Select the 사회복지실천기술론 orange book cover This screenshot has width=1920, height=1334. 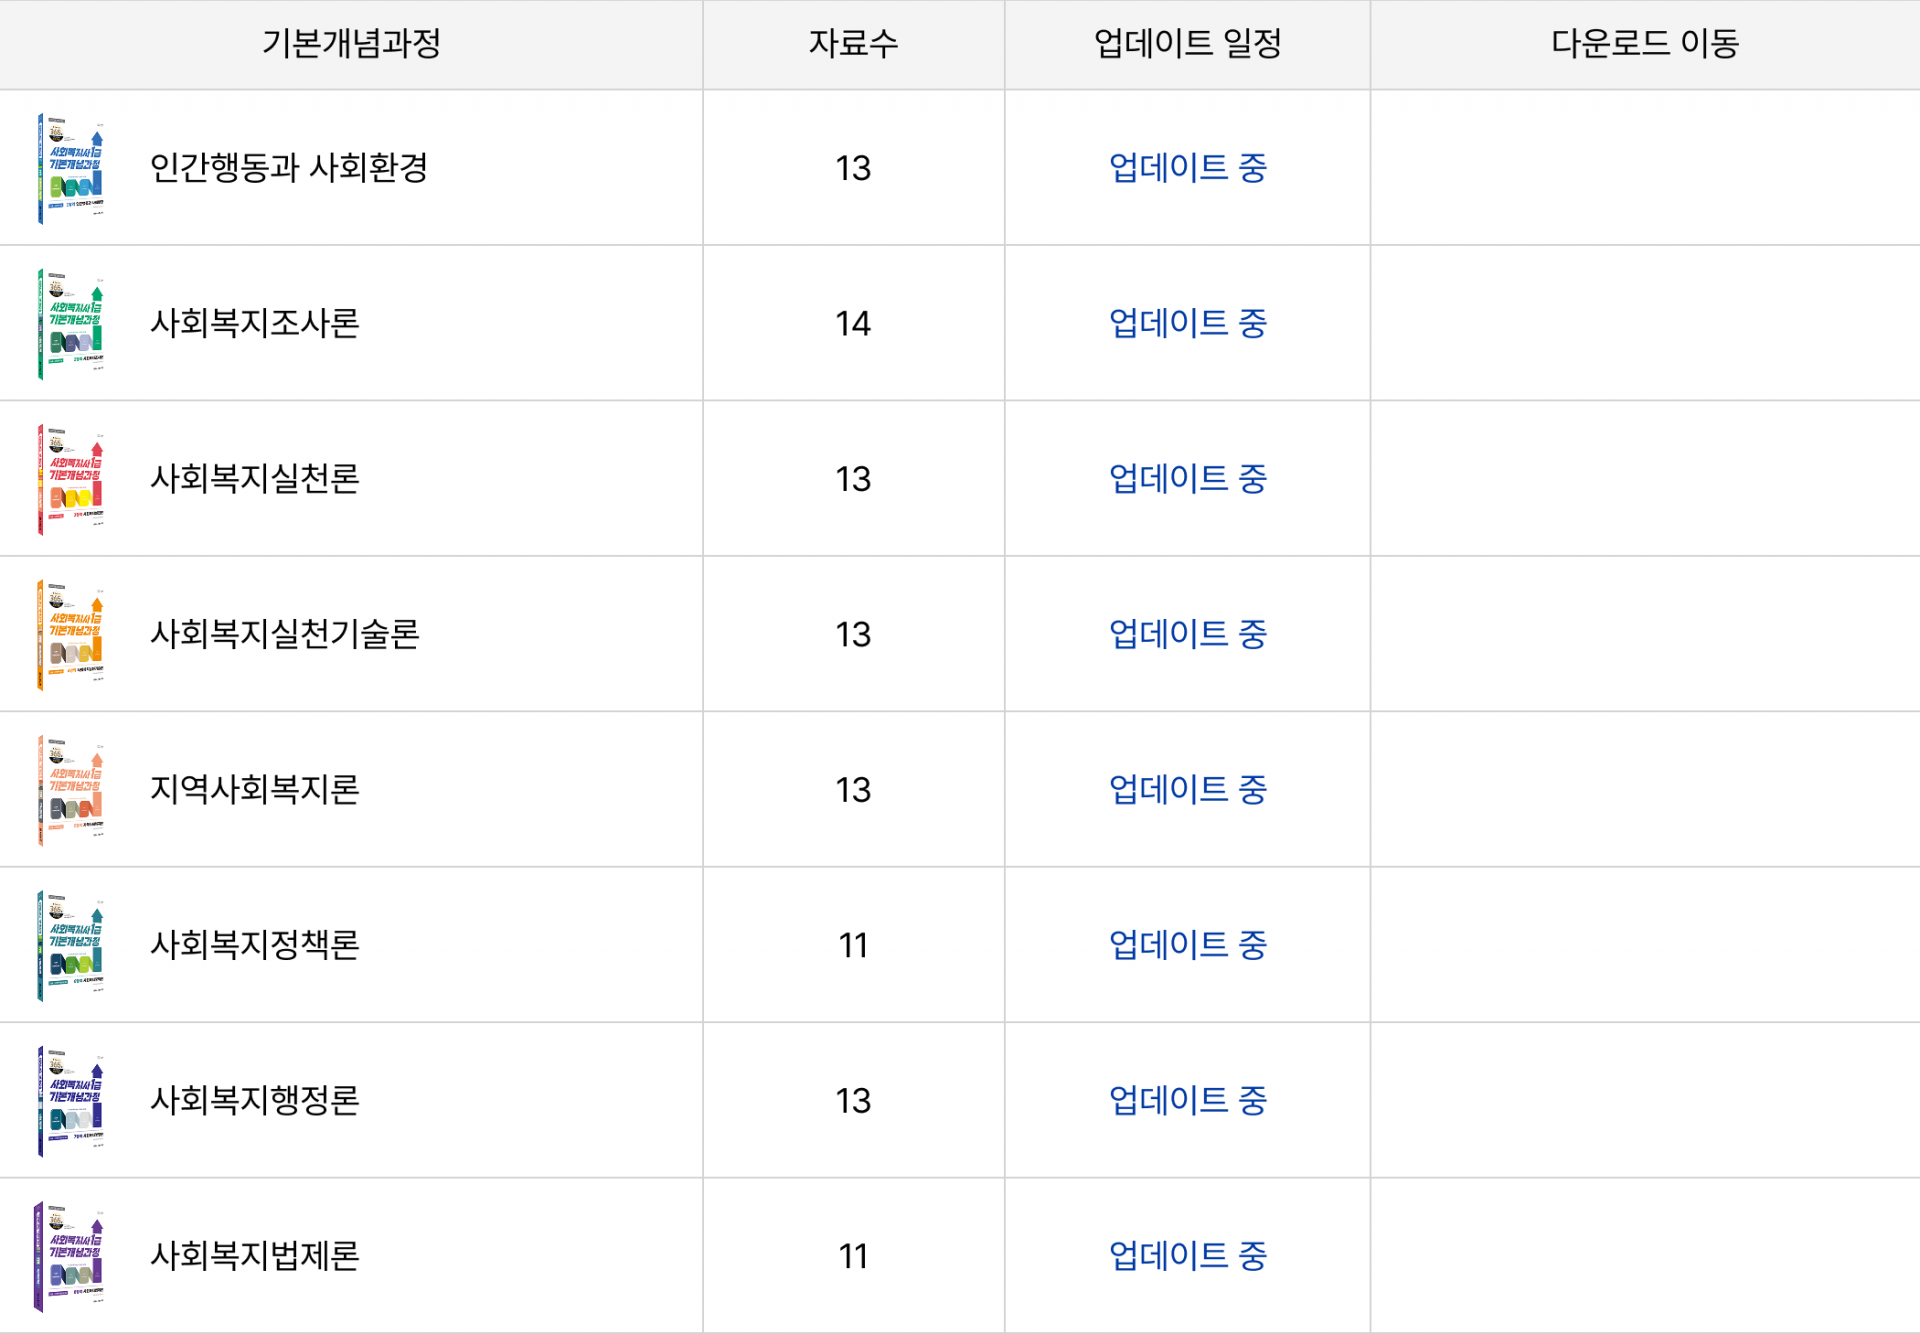click(x=71, y=635)
